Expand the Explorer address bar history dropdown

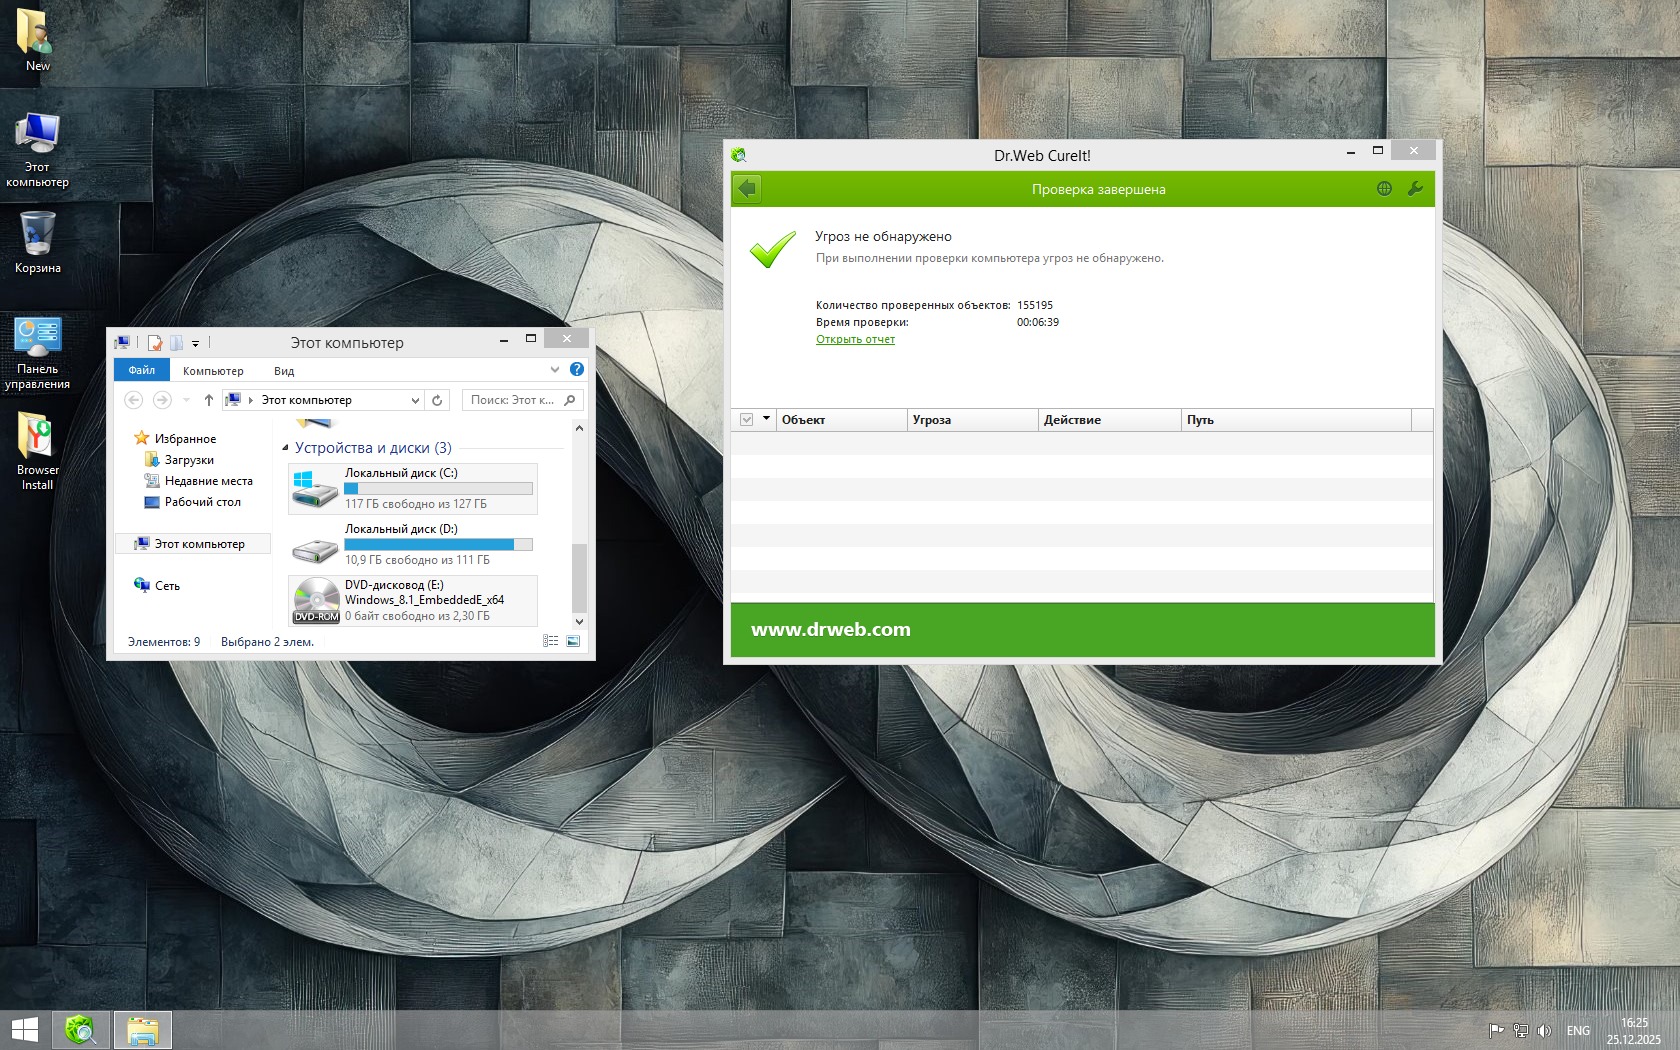[x=415, y=400]
